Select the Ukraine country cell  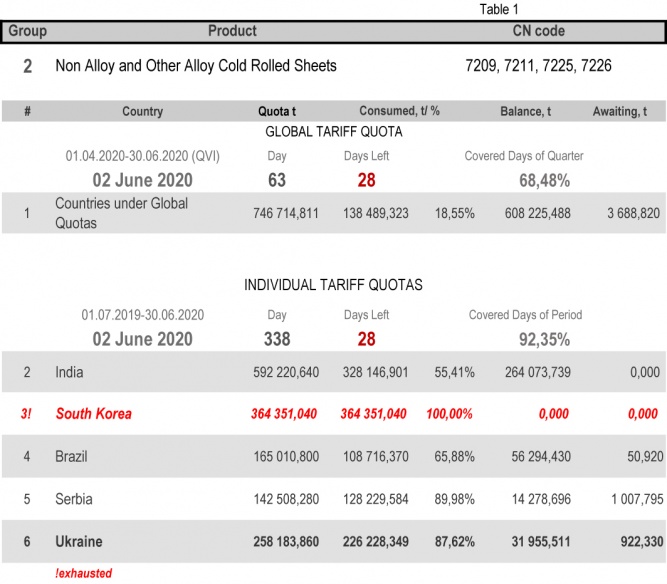78,541
